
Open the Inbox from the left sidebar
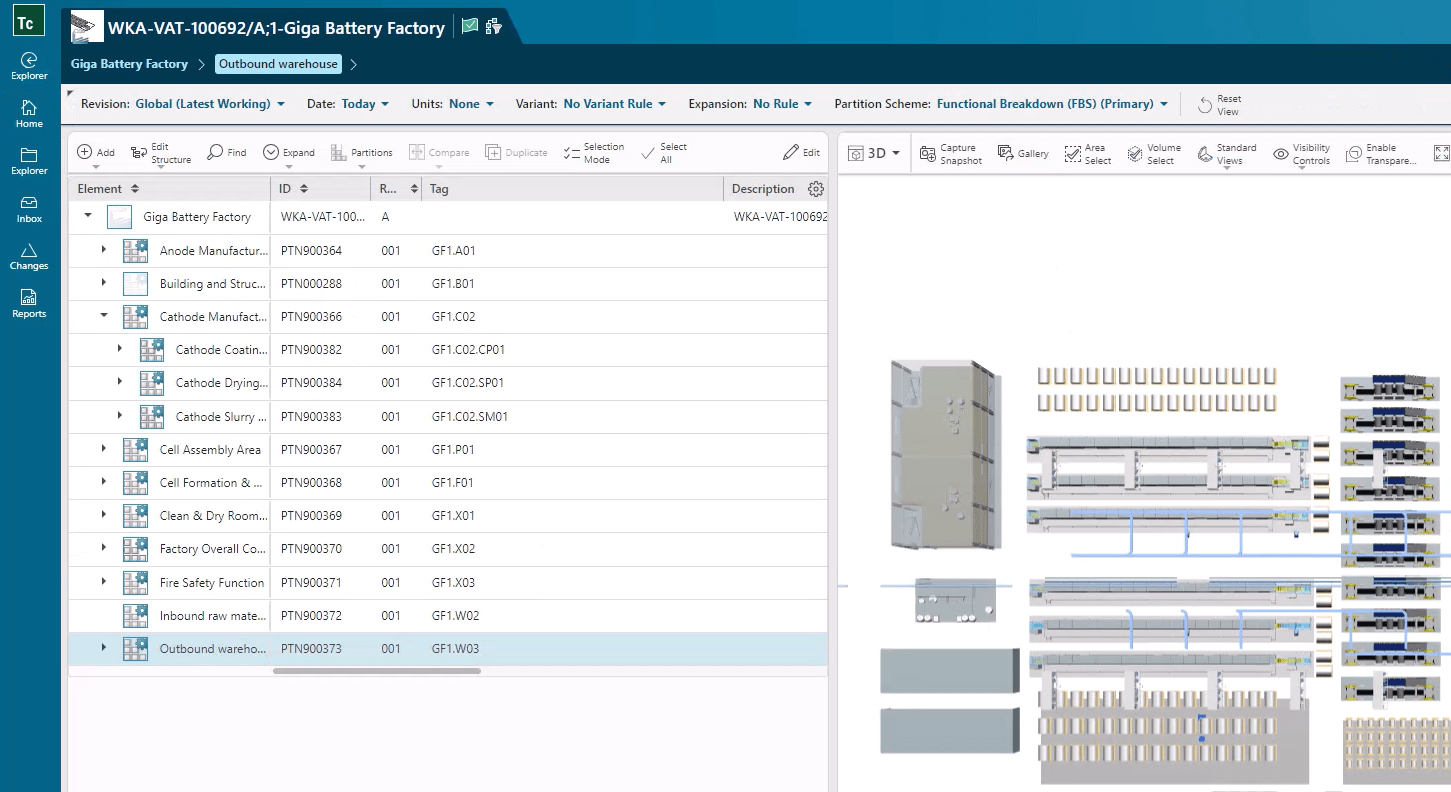[29, 207]
